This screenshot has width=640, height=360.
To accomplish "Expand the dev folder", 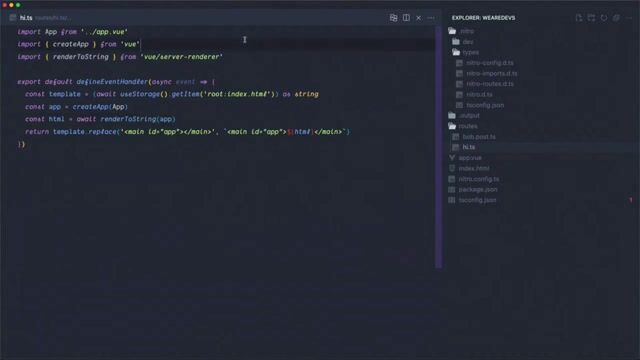I will (x=463, y=42).
